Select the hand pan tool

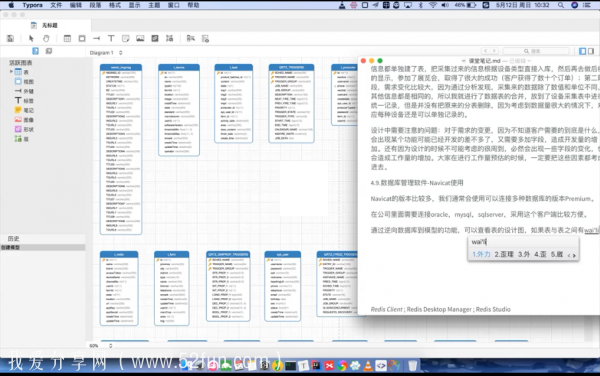point(46,38)
